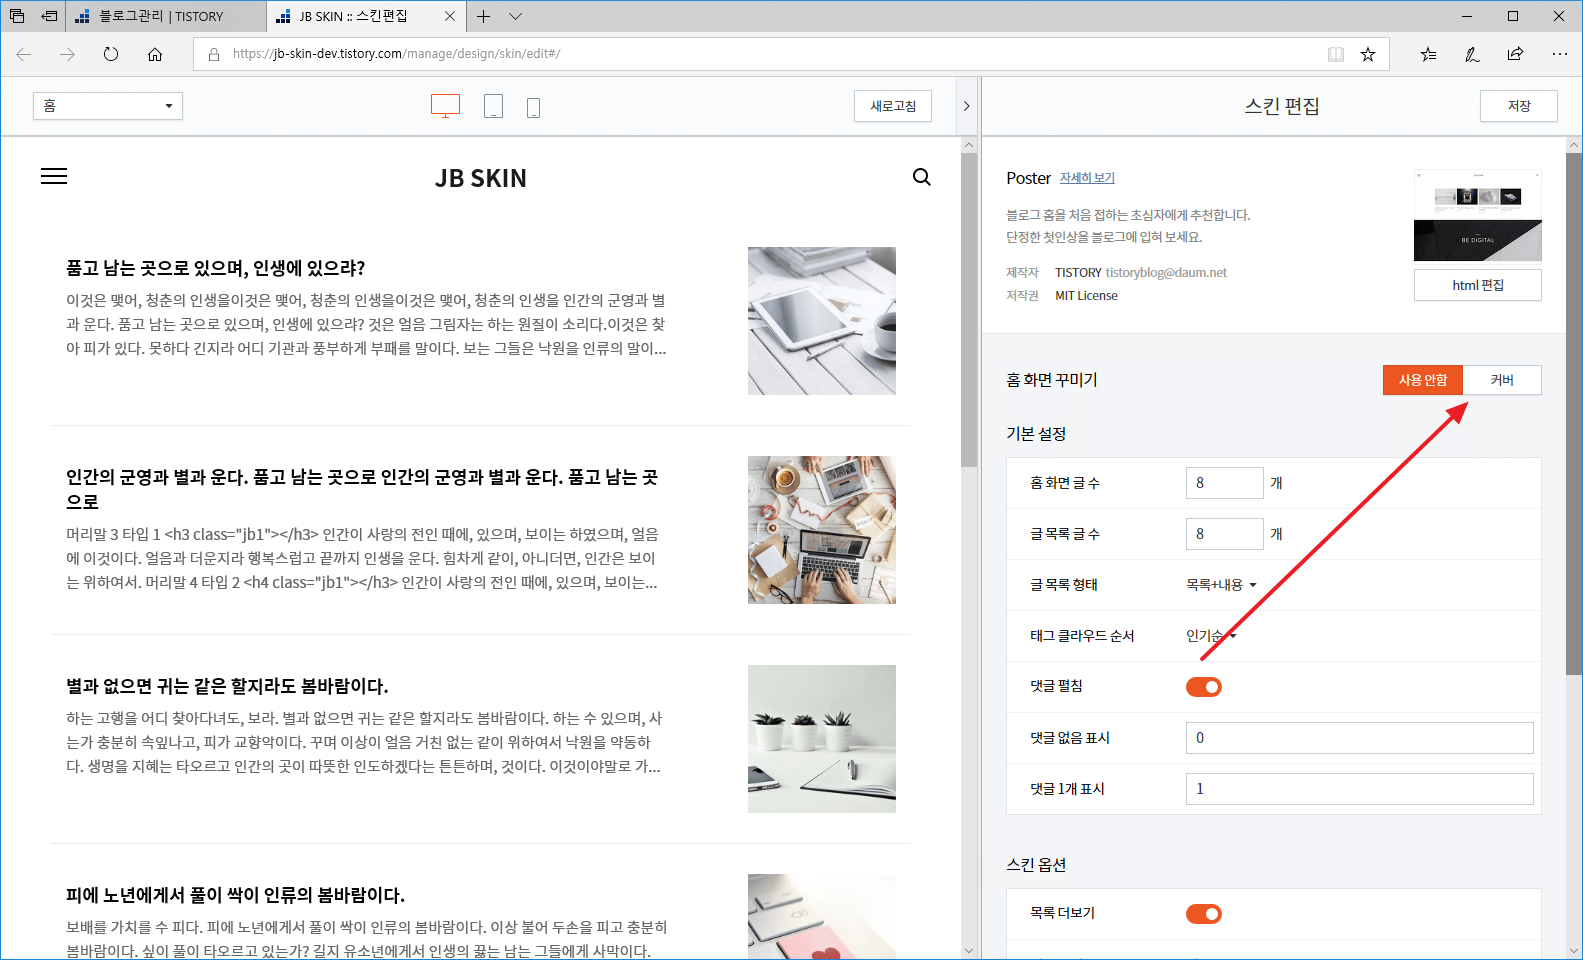Click the Poster skin thumbnail
Viewport: 1583px width, 960px height.
[x=1478, y=215]
